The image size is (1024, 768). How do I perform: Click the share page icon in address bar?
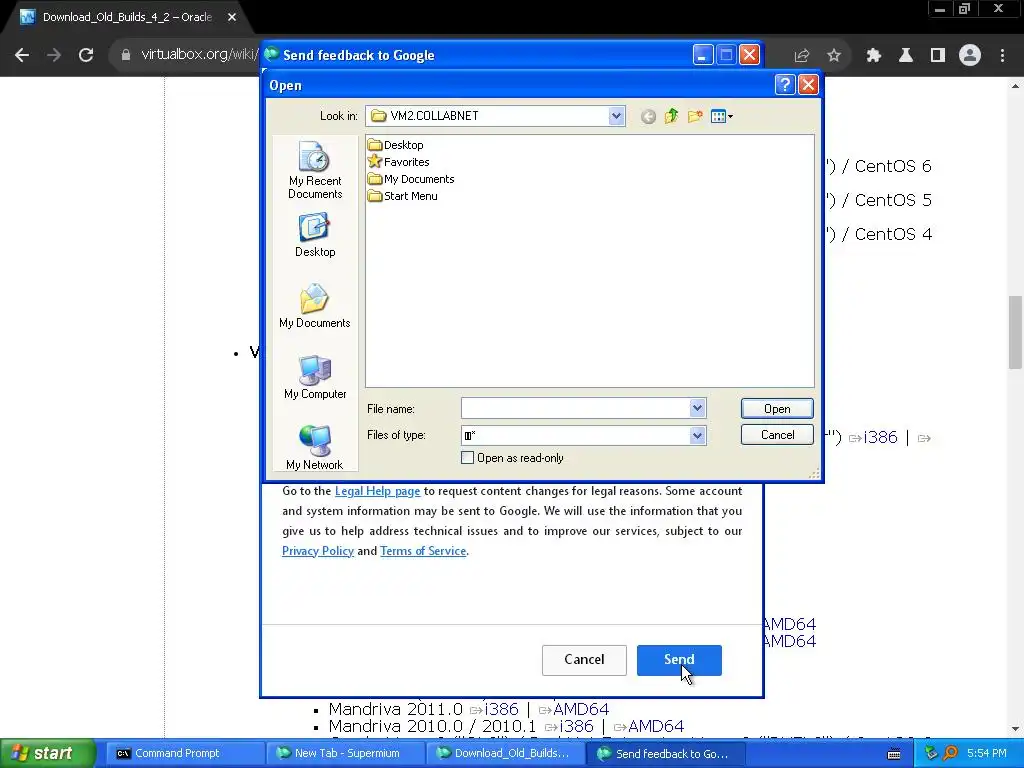(801, 56)
